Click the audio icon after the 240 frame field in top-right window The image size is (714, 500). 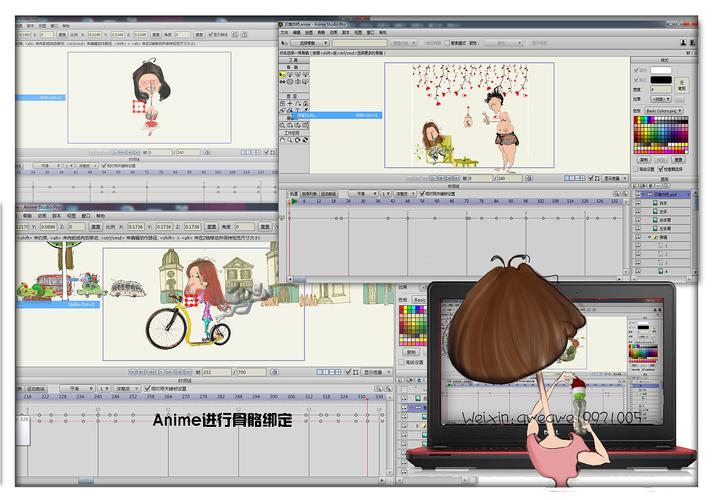(x=529, y=179)
